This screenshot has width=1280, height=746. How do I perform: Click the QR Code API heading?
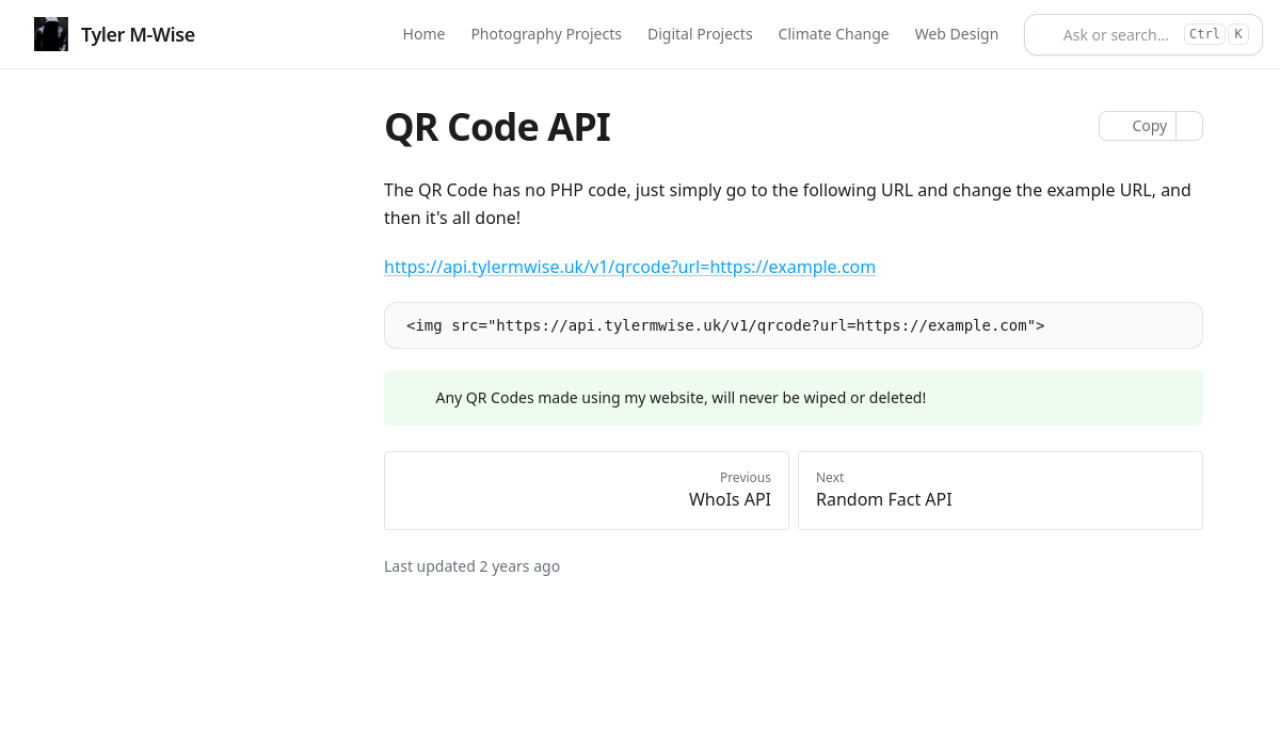pyautogui.click(x=497, y=128)
